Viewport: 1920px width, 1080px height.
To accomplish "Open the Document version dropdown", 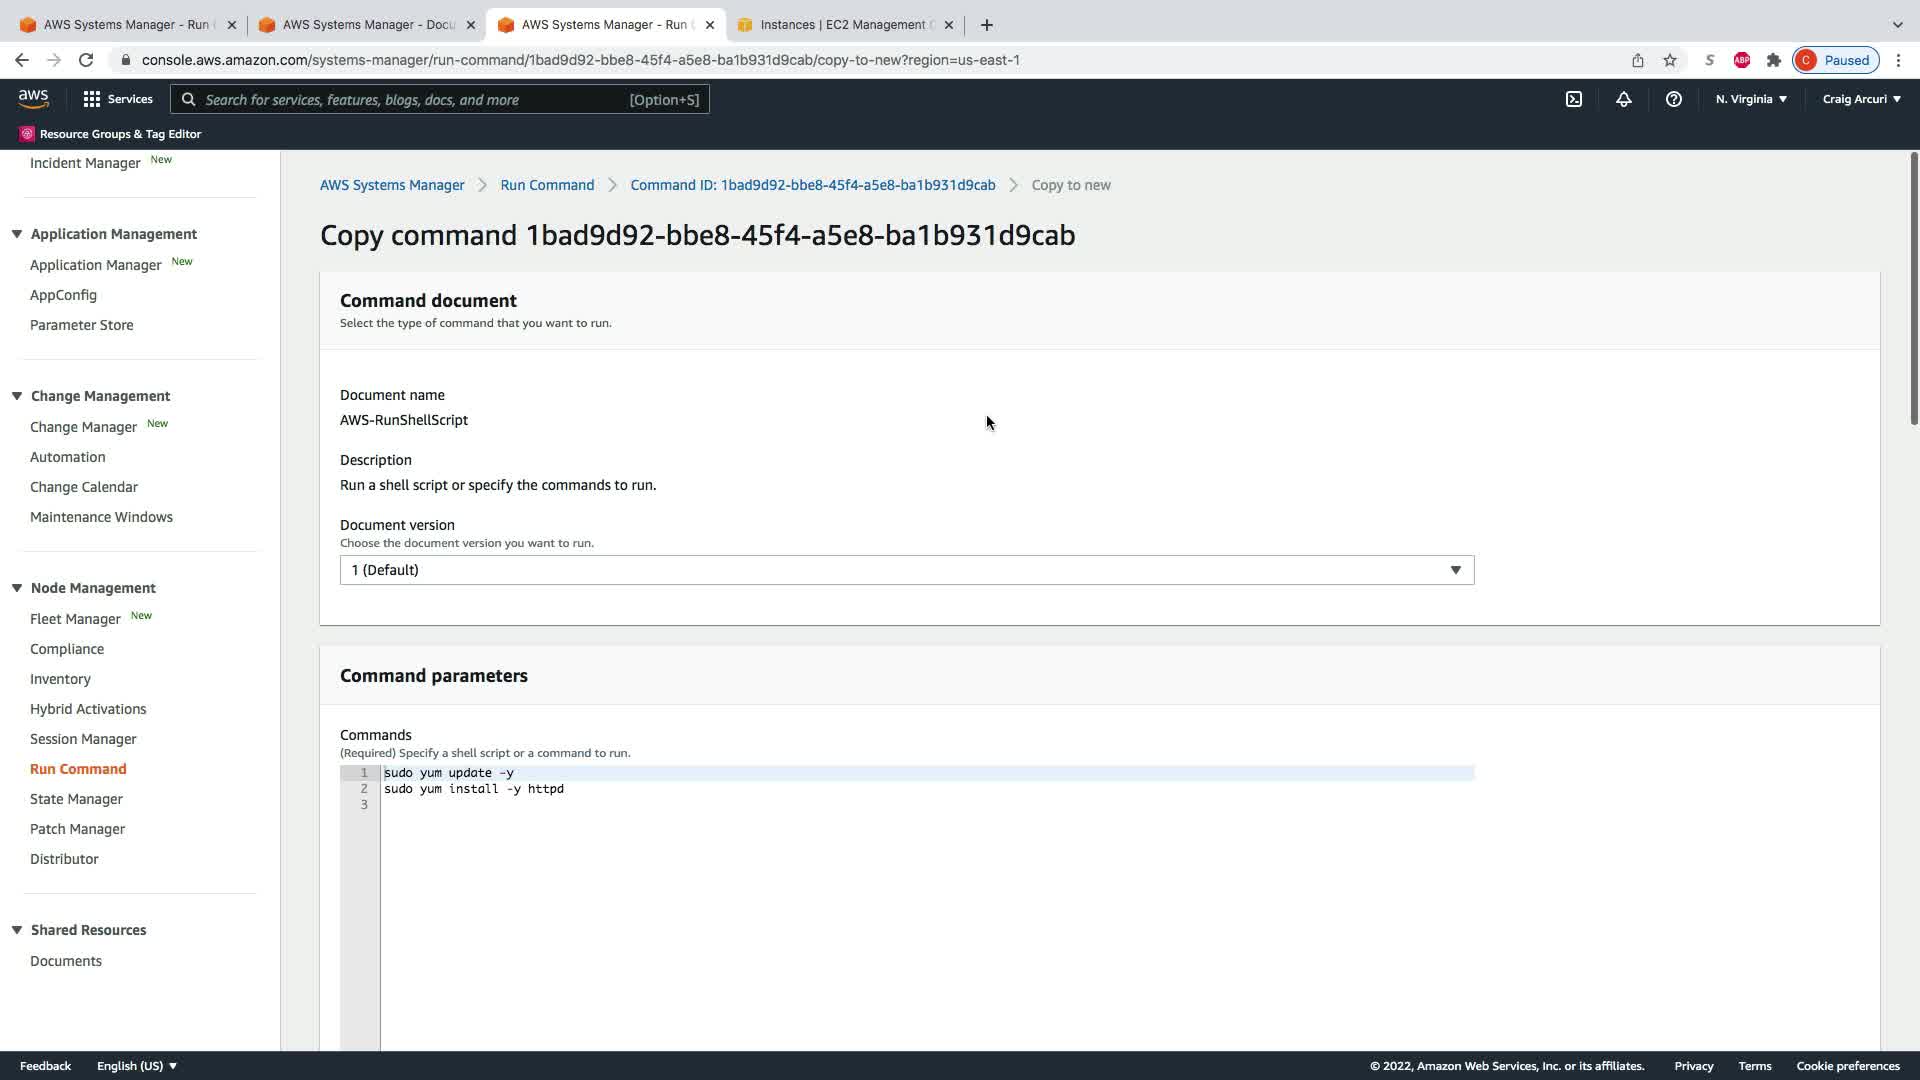I will click(x=906, y=570).
